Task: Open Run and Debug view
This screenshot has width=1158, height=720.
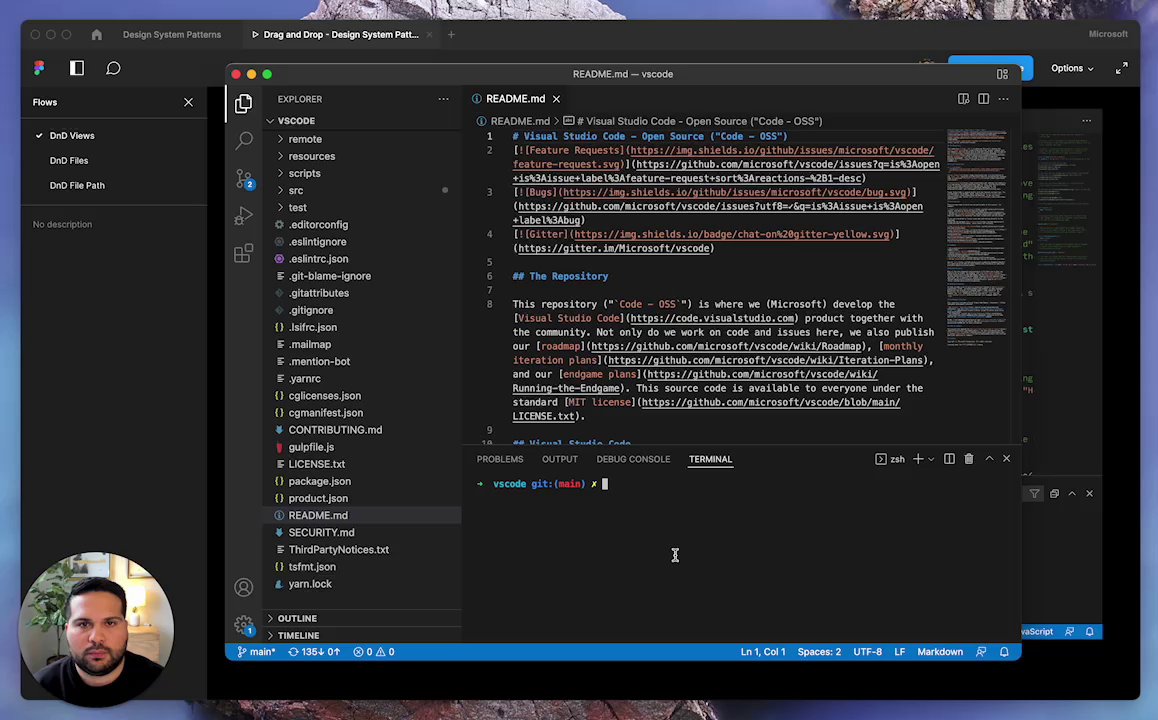Action: point(243,216)
